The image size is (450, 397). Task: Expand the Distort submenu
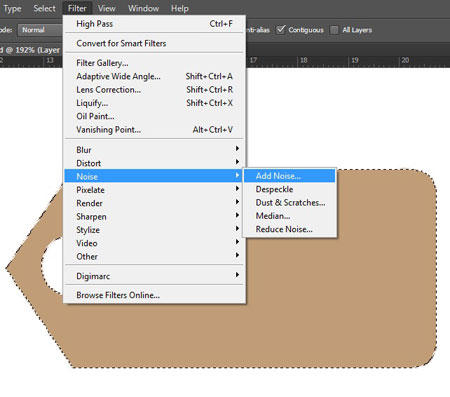point(154,163)
